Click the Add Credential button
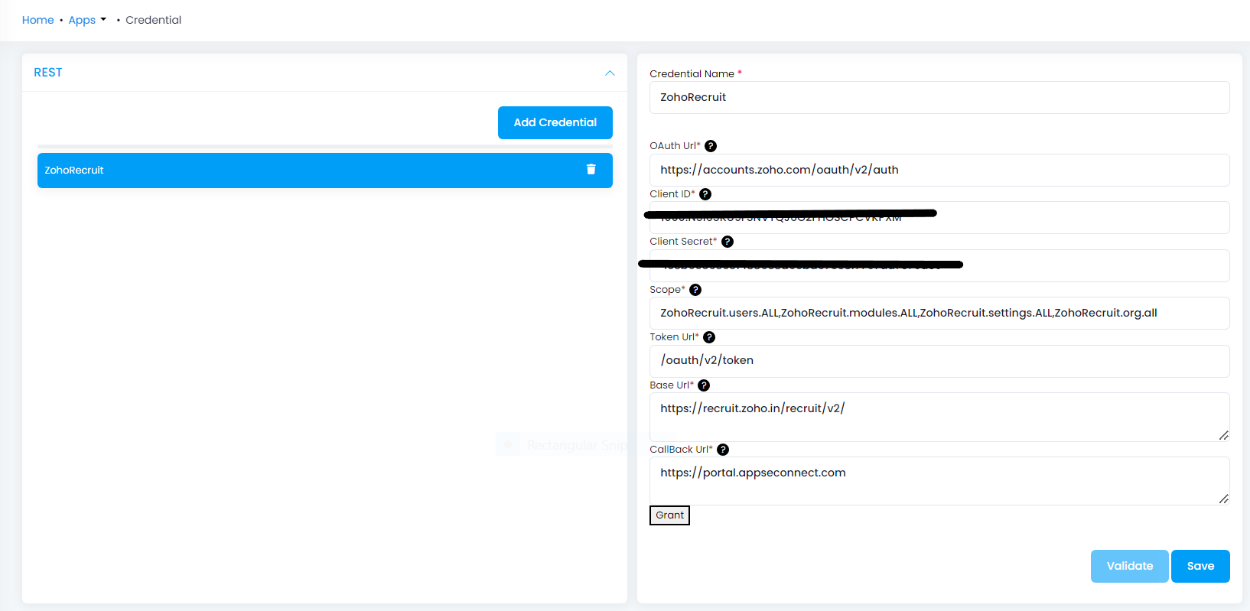1250x611 pixels. [555, 122]
